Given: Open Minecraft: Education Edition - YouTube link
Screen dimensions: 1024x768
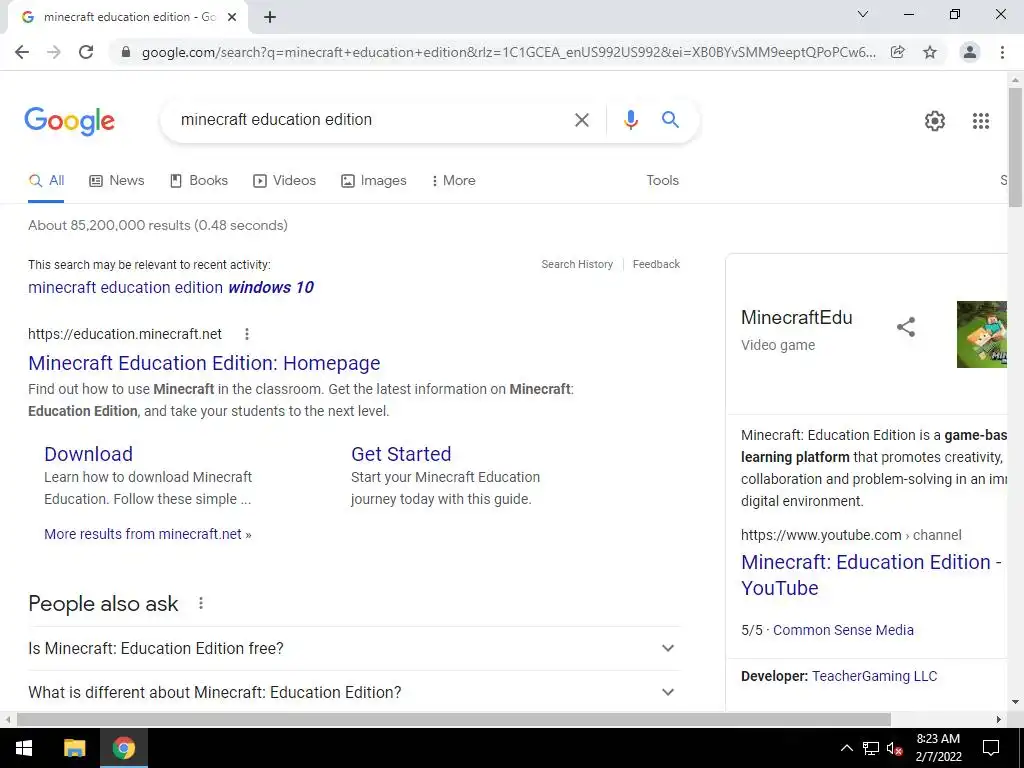Looking at the screenshot, I should 871,575.
